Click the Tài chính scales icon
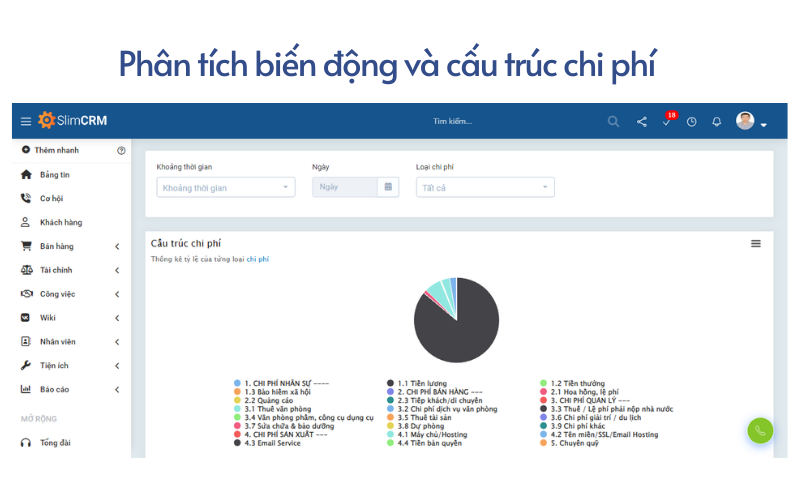The height and width of the screenshot is (500, 800). pyautogui.click(x=27, y=270)
